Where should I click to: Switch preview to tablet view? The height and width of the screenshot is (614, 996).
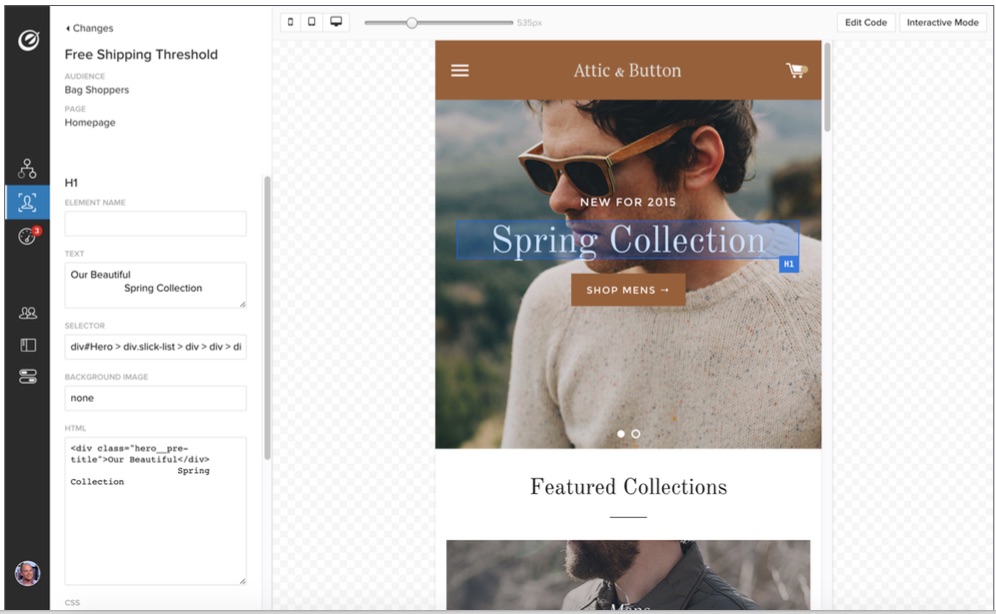click(312, 22)
